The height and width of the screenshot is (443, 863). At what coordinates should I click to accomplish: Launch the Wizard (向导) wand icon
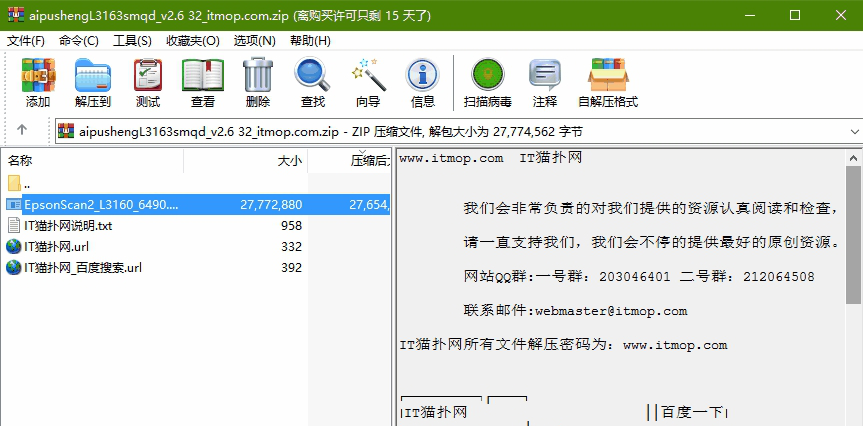(x=368, y=76)
